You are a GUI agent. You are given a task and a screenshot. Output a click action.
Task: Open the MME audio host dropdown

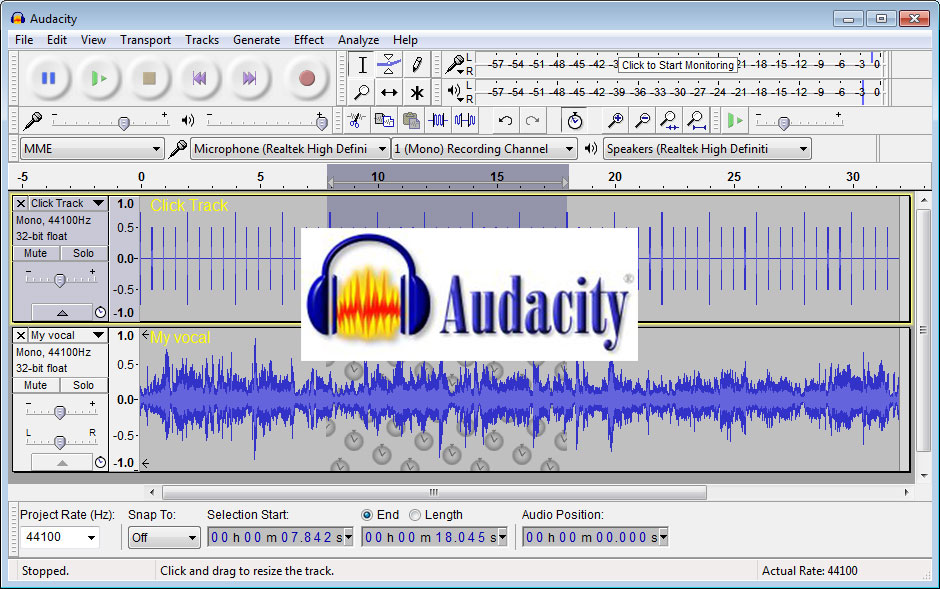tap(92, 149)
